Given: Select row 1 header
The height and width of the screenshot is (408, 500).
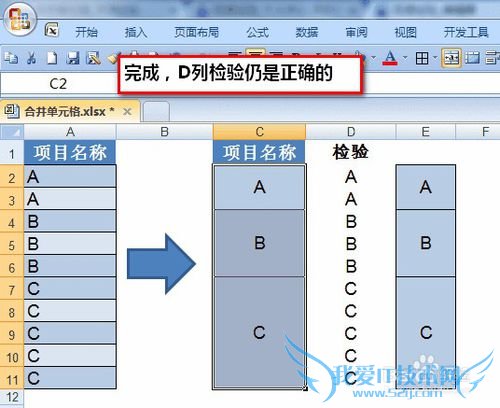Looking at the screenshot, I should point(12,153).
